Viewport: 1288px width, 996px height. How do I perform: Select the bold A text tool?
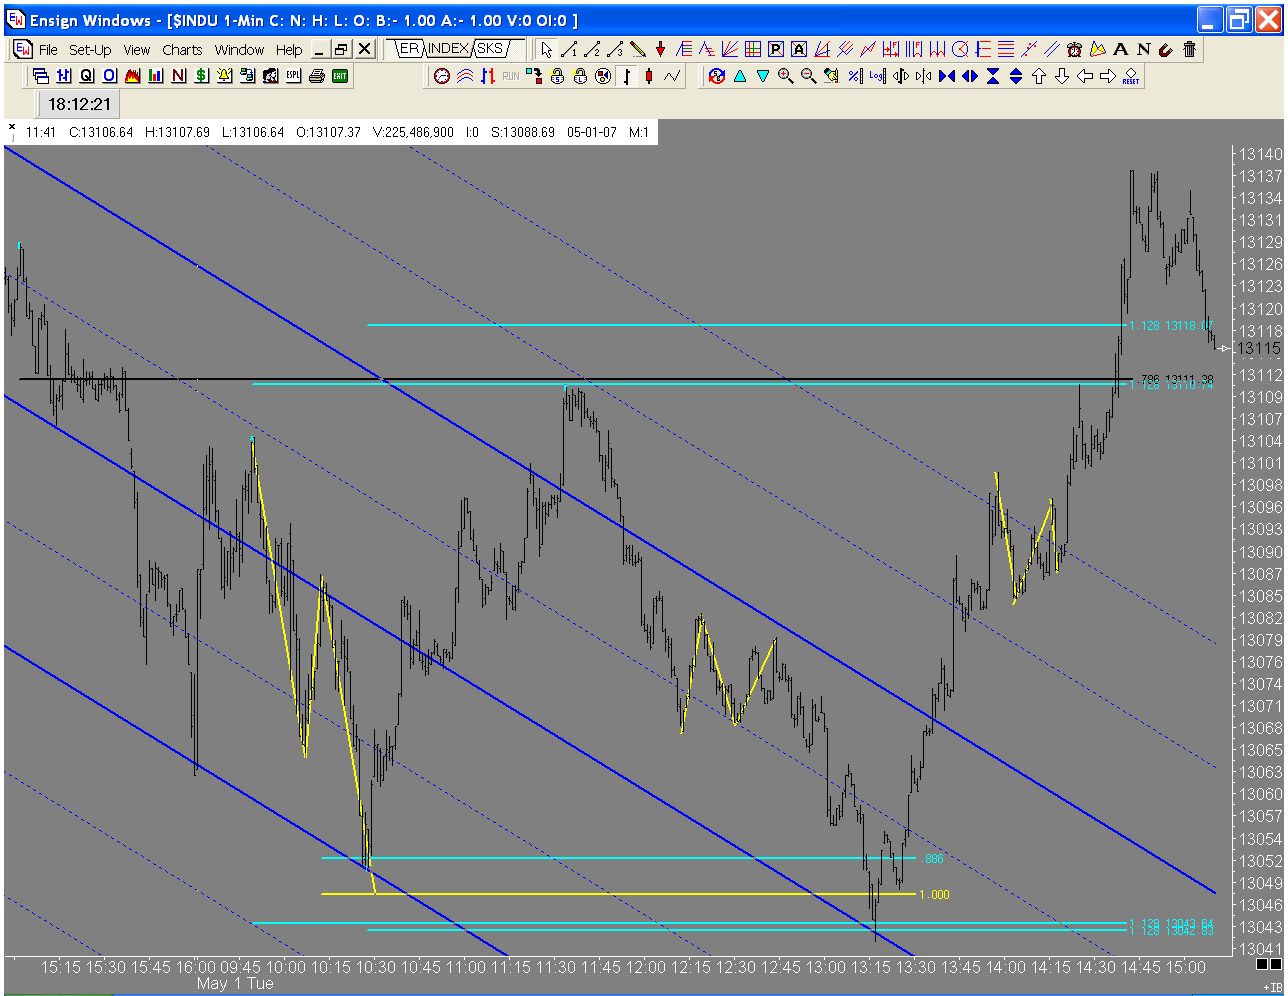(x=1120, y=49)
